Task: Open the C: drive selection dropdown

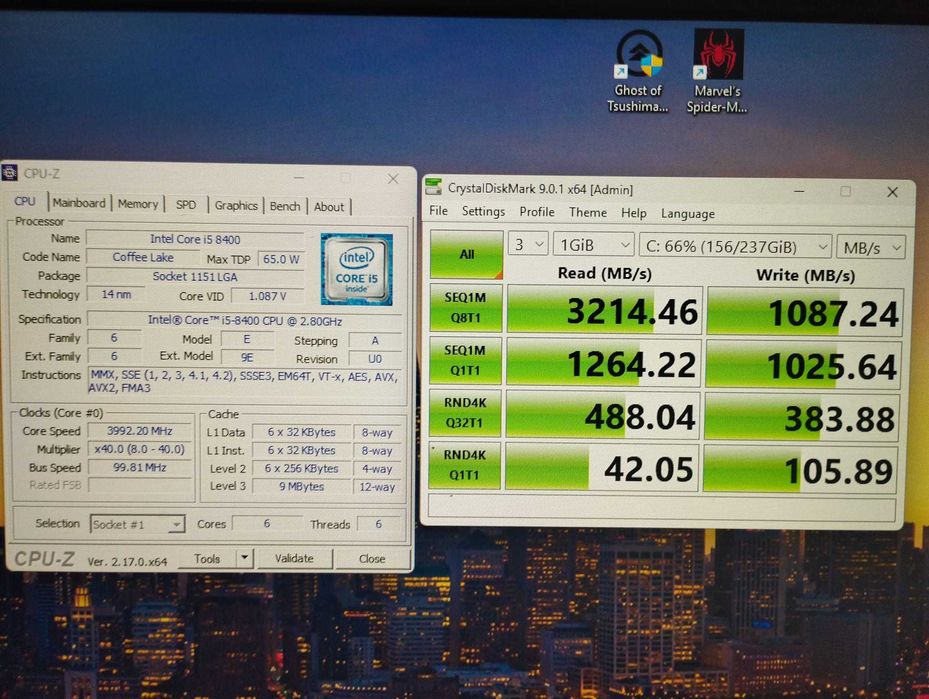Action: 735,246
